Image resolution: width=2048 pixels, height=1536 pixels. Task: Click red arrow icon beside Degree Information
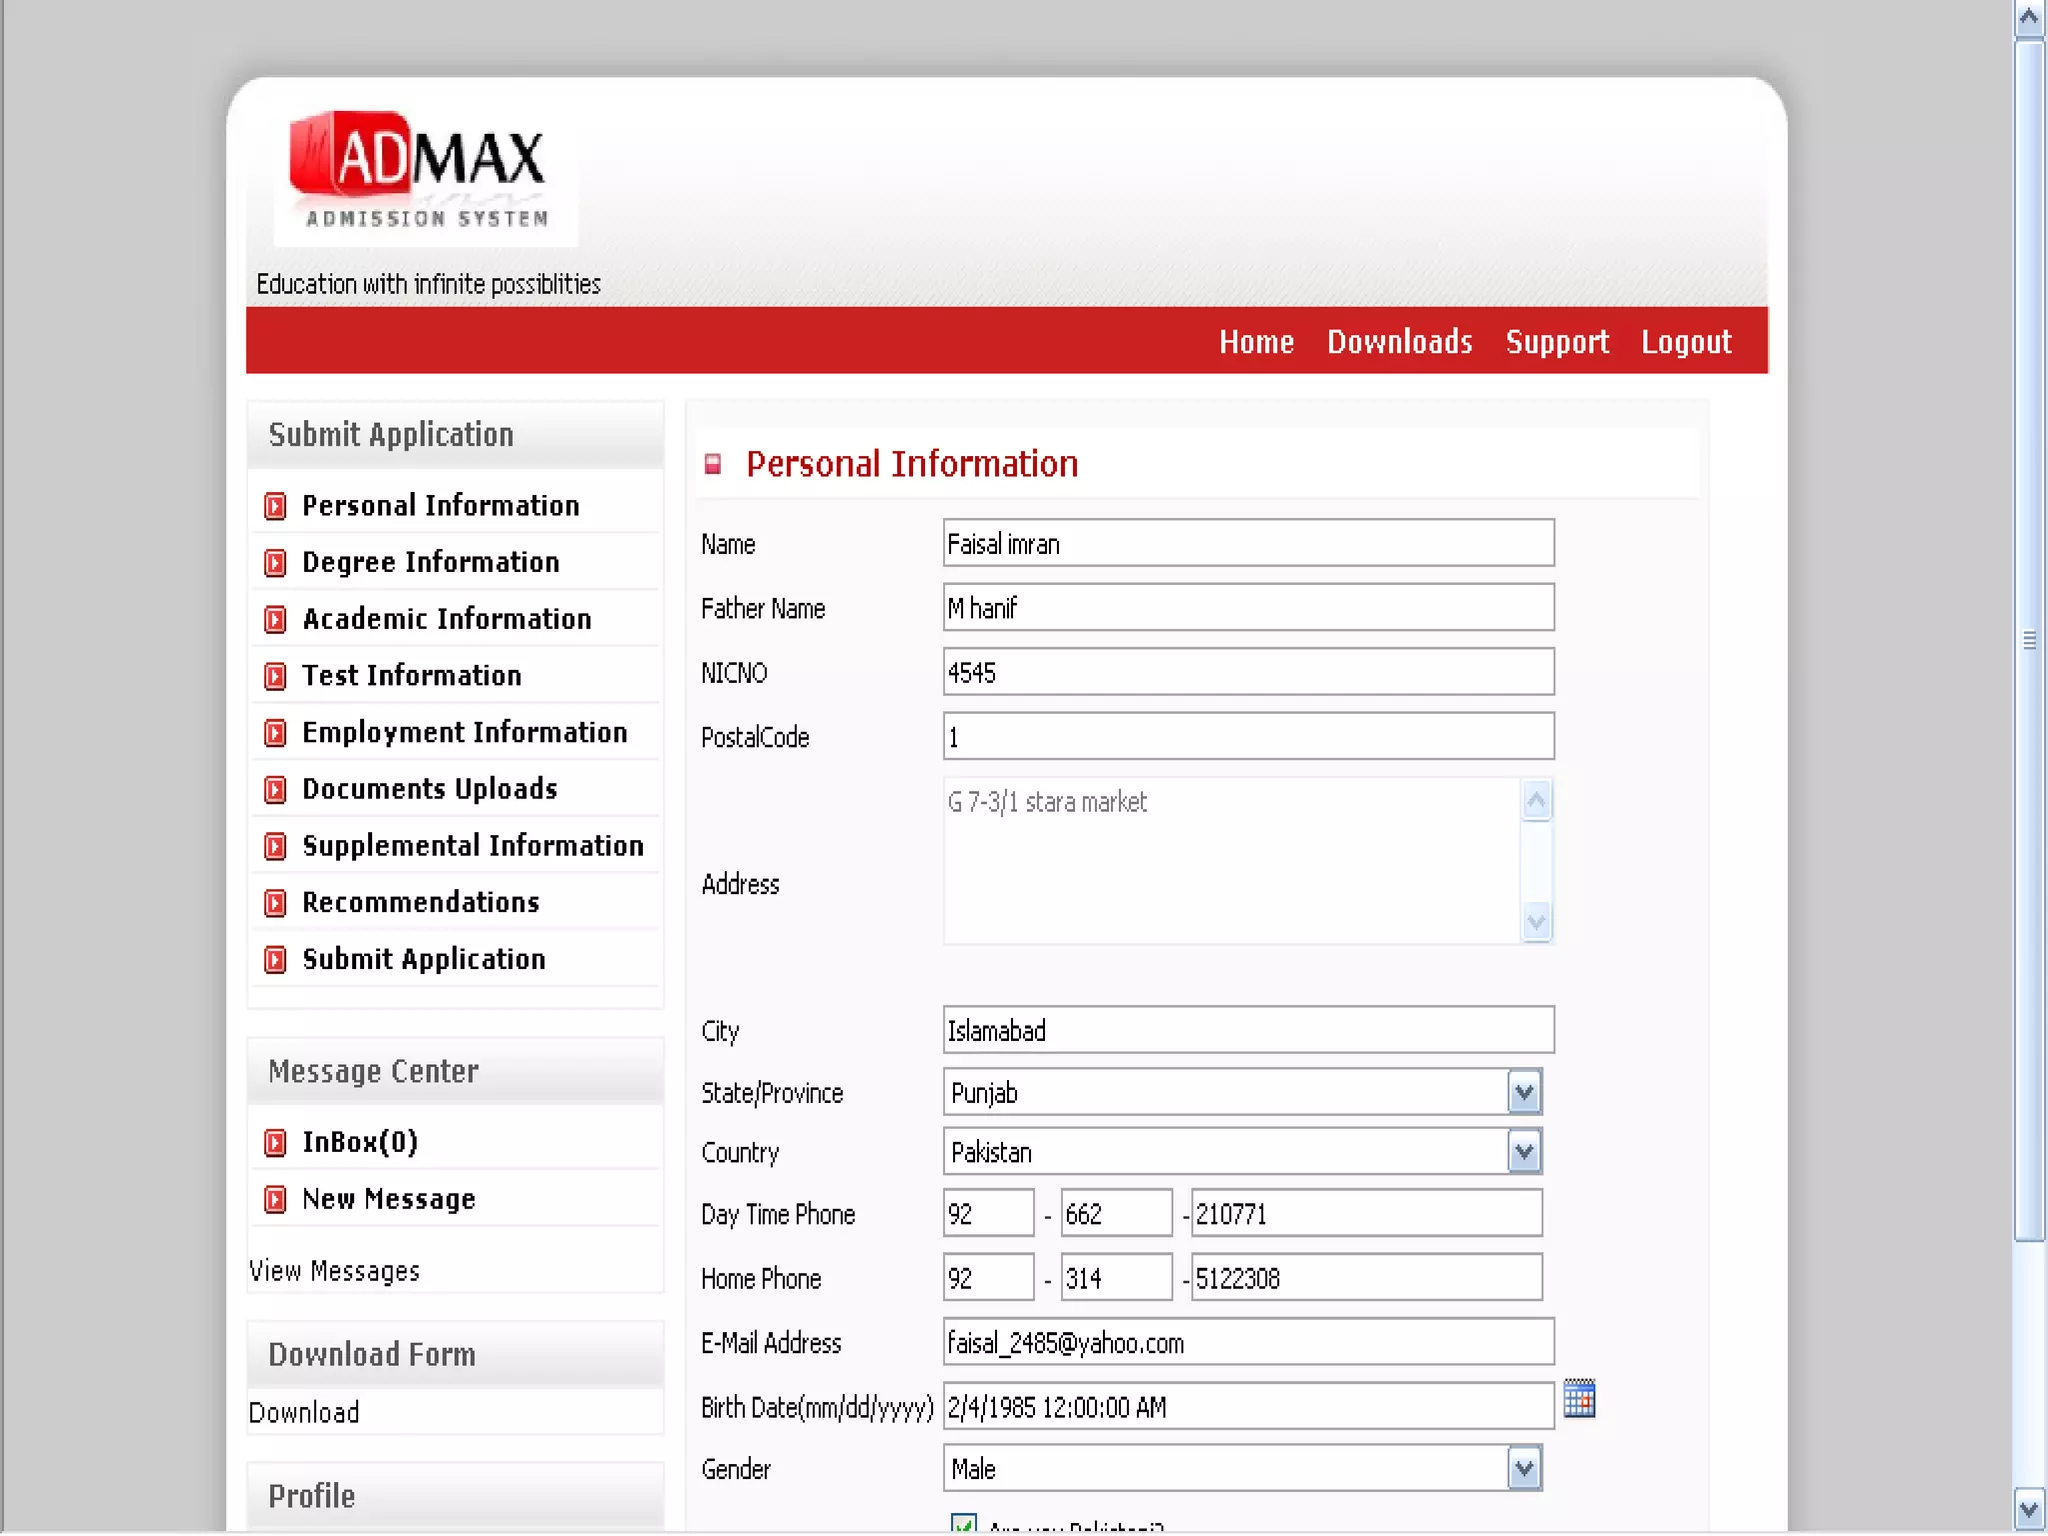pyautogui.click(x=275, y=563)
